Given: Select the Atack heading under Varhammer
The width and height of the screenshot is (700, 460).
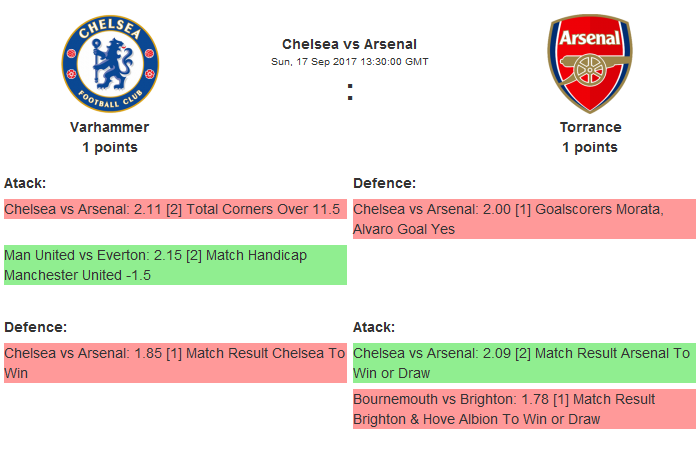Looking at the screenshot, I should click(25, 183).
